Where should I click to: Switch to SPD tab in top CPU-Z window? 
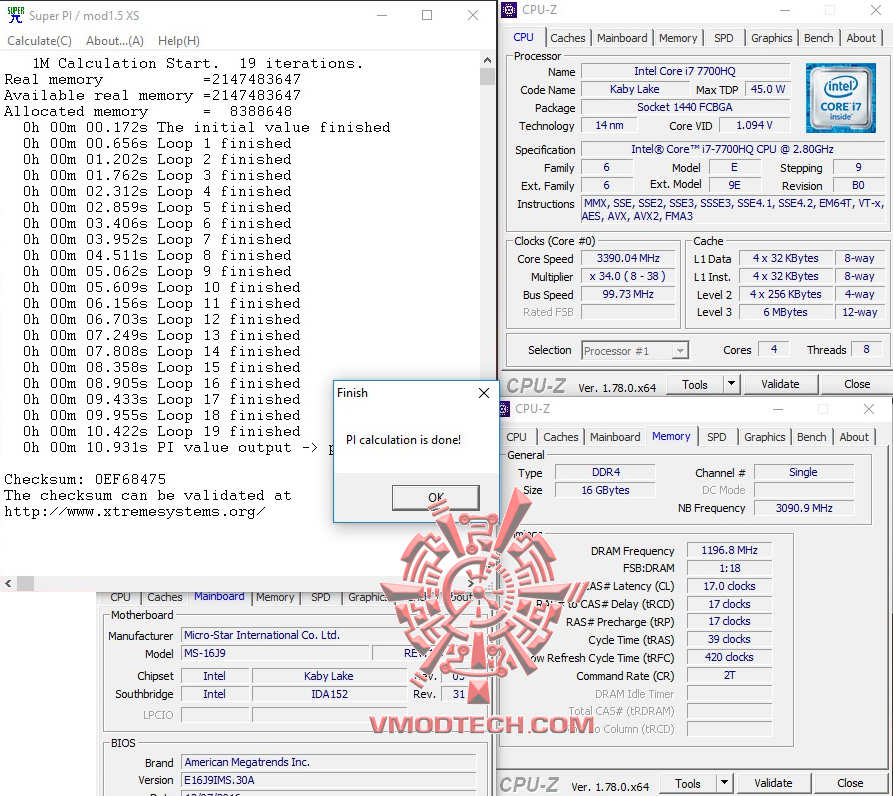pos(723,38)
